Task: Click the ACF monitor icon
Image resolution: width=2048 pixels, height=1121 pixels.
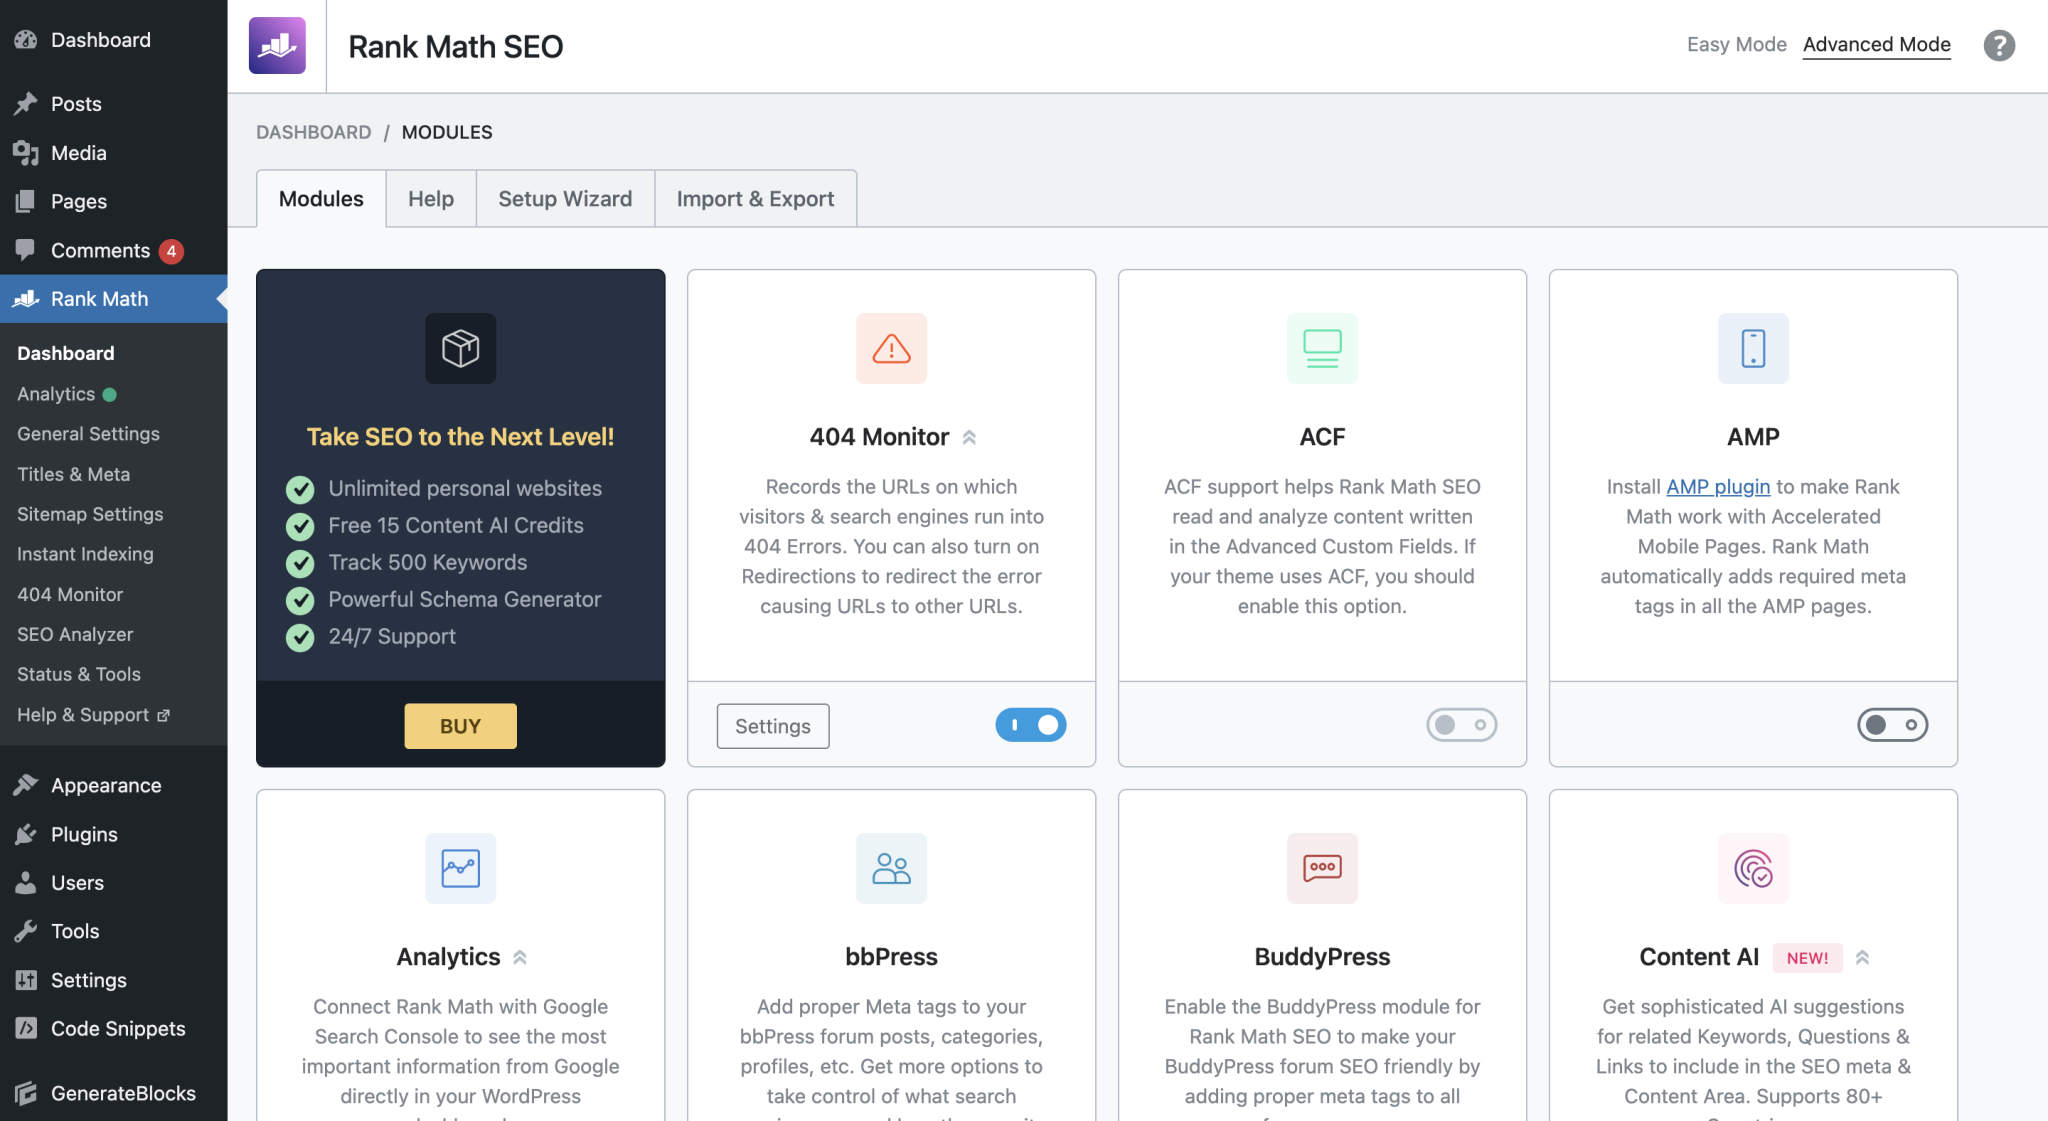Action: 1322,348
